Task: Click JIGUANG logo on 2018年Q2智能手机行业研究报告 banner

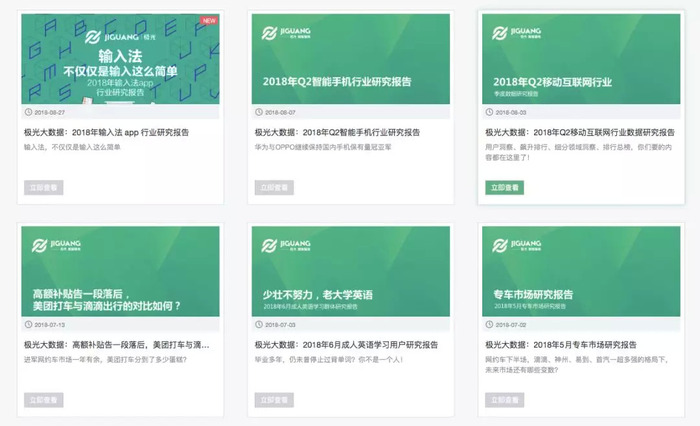Action: (x=286, y=33)
